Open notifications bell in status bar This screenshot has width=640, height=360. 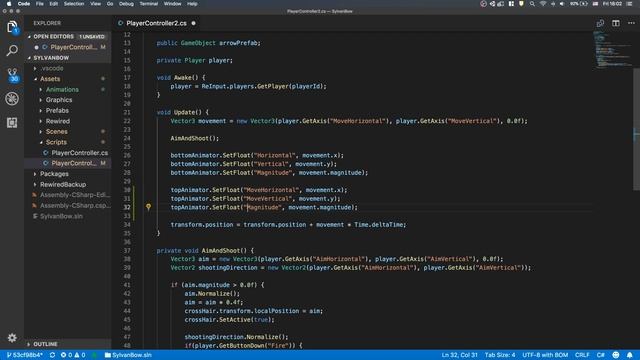pos(630,355)
